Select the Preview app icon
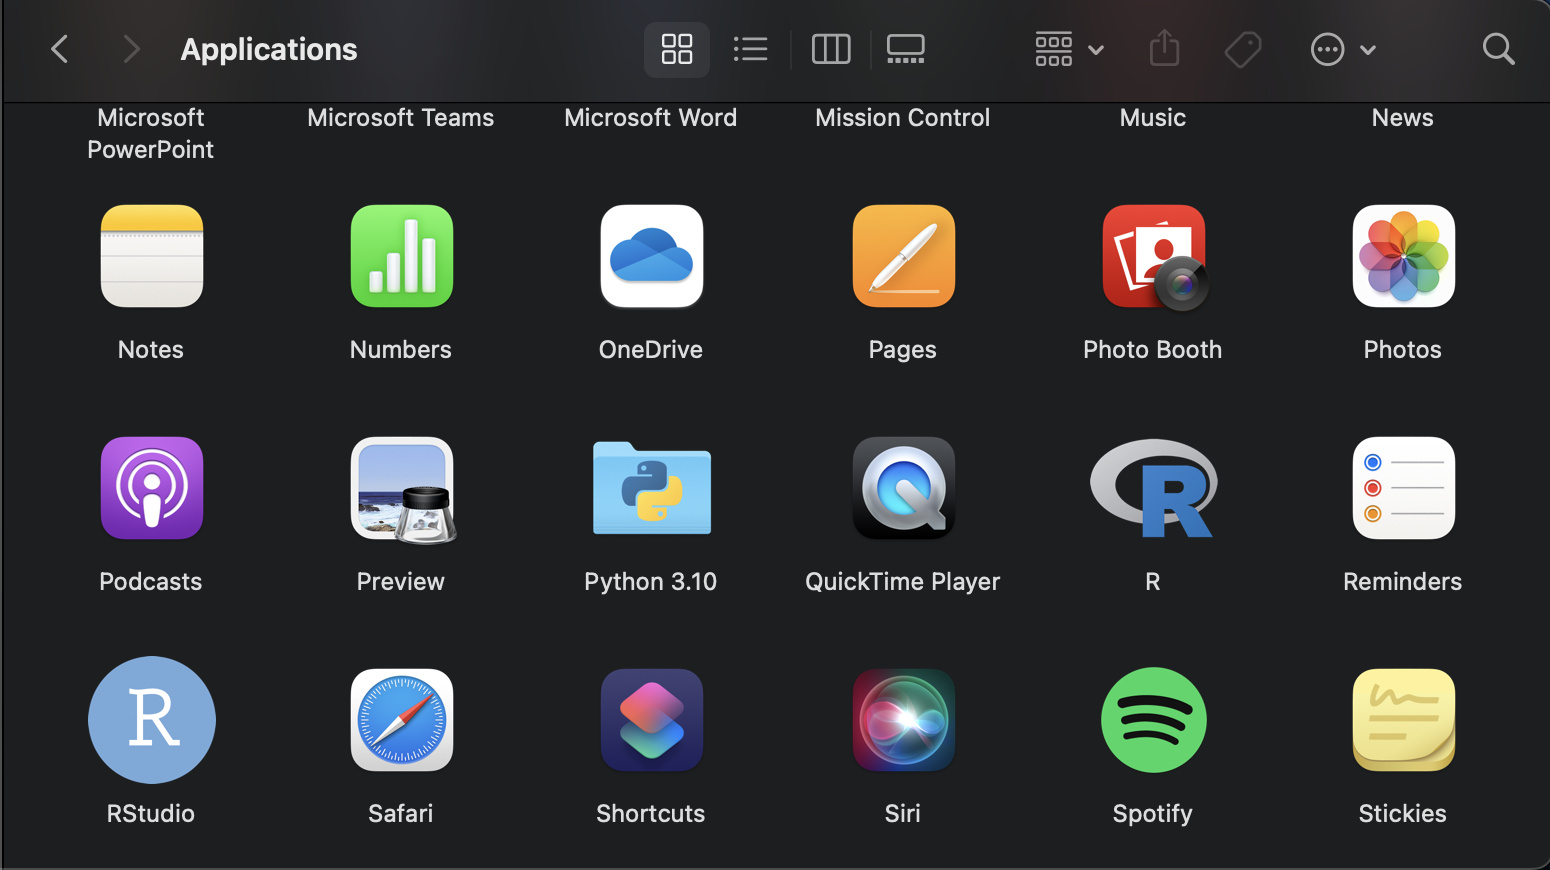 point(403,490)
